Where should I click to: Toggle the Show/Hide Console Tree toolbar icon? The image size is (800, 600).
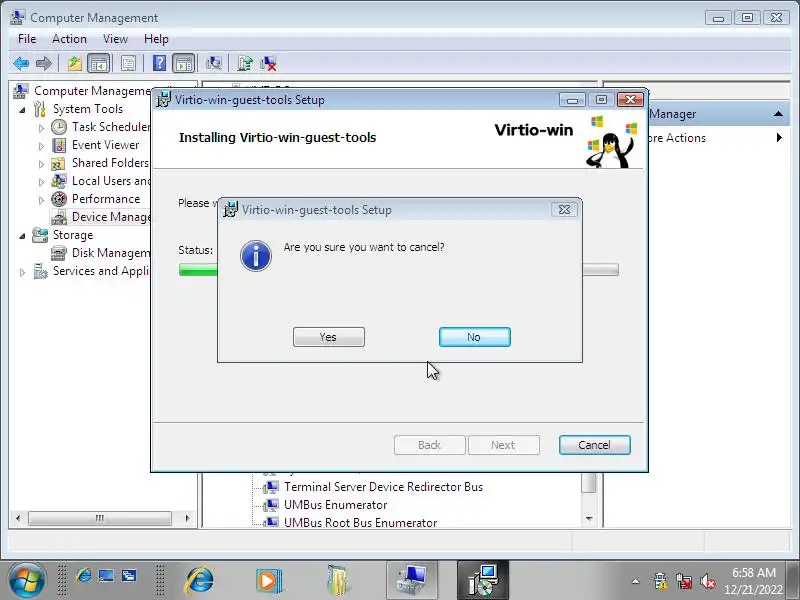(x=98, y=64)
